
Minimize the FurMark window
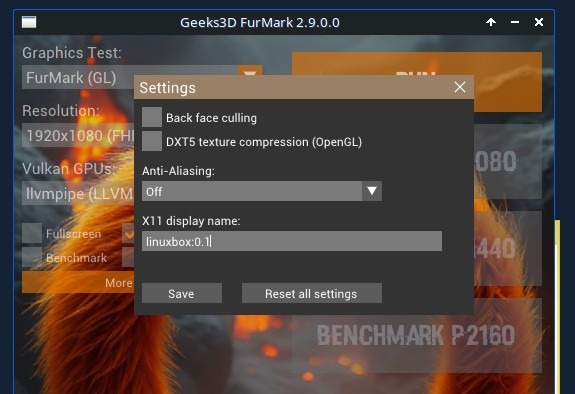[x=515, y=22]
